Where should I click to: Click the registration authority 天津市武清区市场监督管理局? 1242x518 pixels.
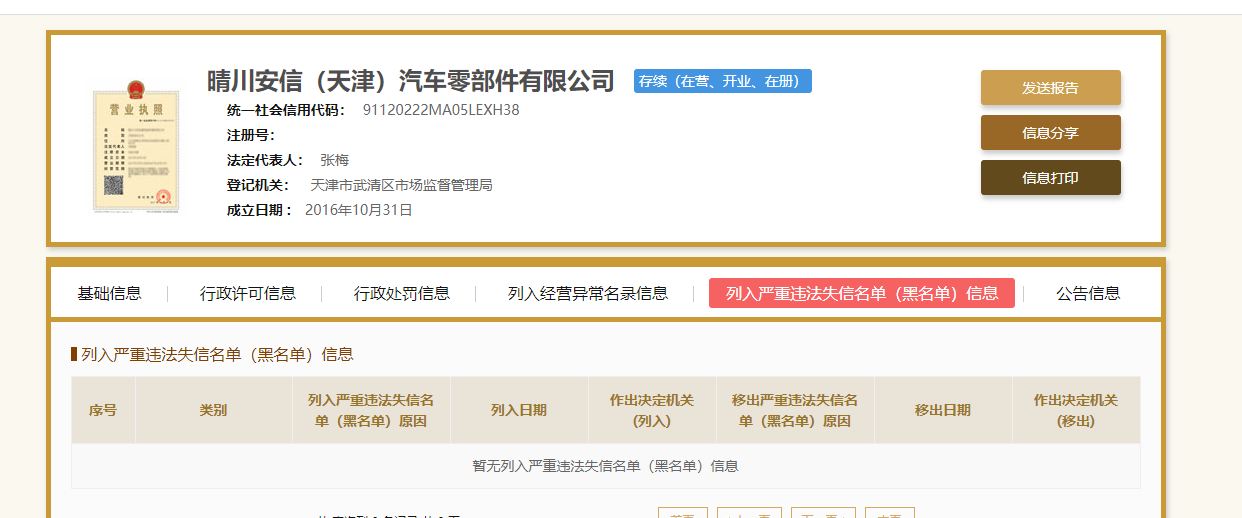(x=402, y=185)
